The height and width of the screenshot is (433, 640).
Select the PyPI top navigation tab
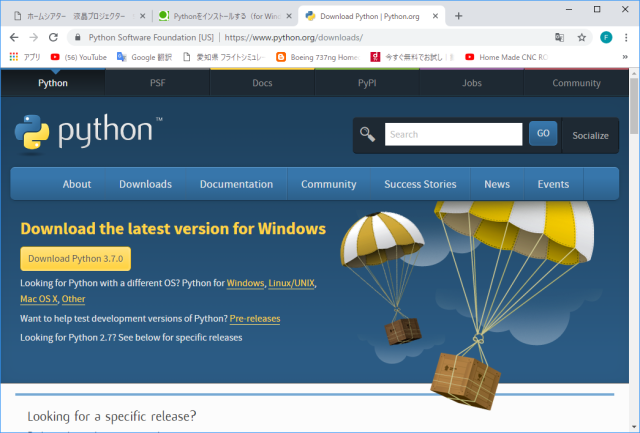tap(367, 83)
